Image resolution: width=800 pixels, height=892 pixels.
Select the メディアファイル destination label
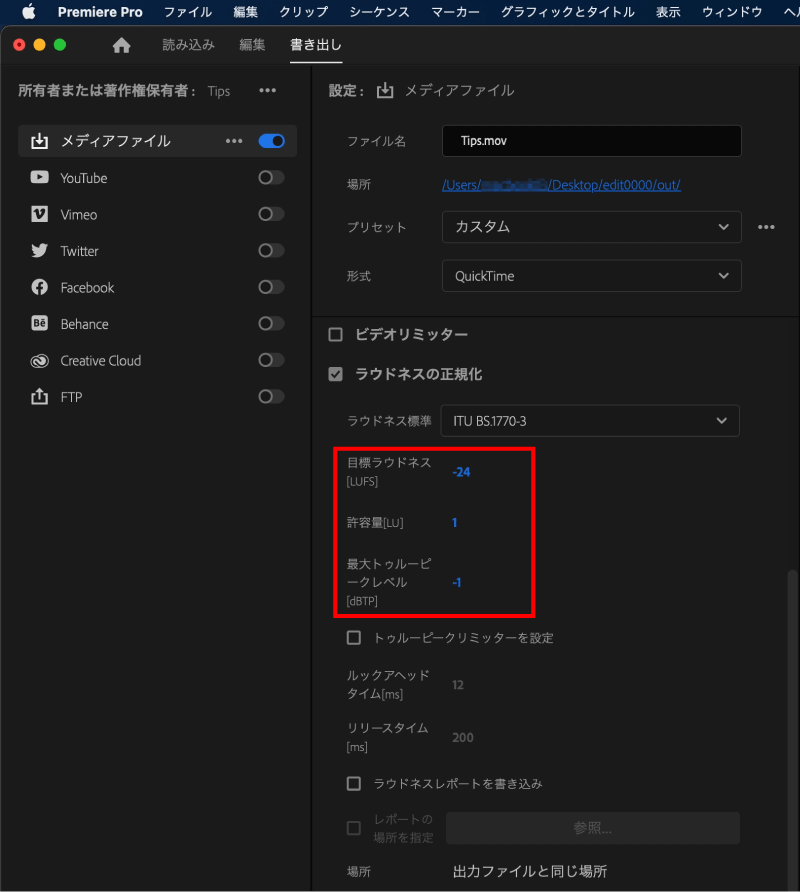116,141
